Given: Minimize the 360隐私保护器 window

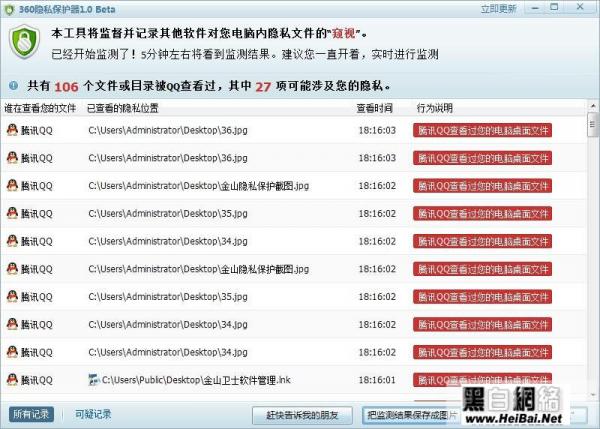Looking at the screenshot, I should 535,8.
